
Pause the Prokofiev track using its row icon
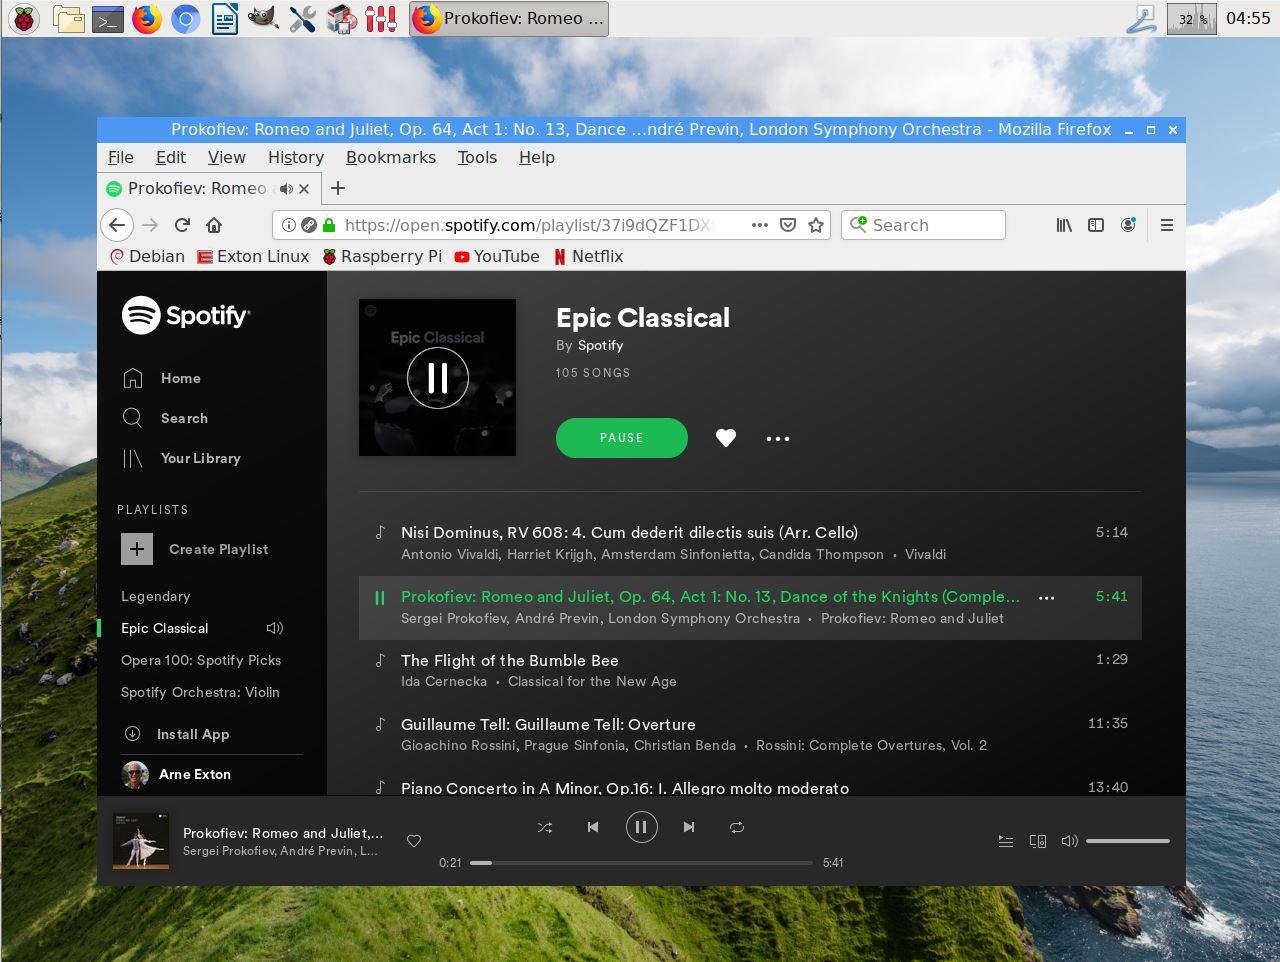pos(380,597)
